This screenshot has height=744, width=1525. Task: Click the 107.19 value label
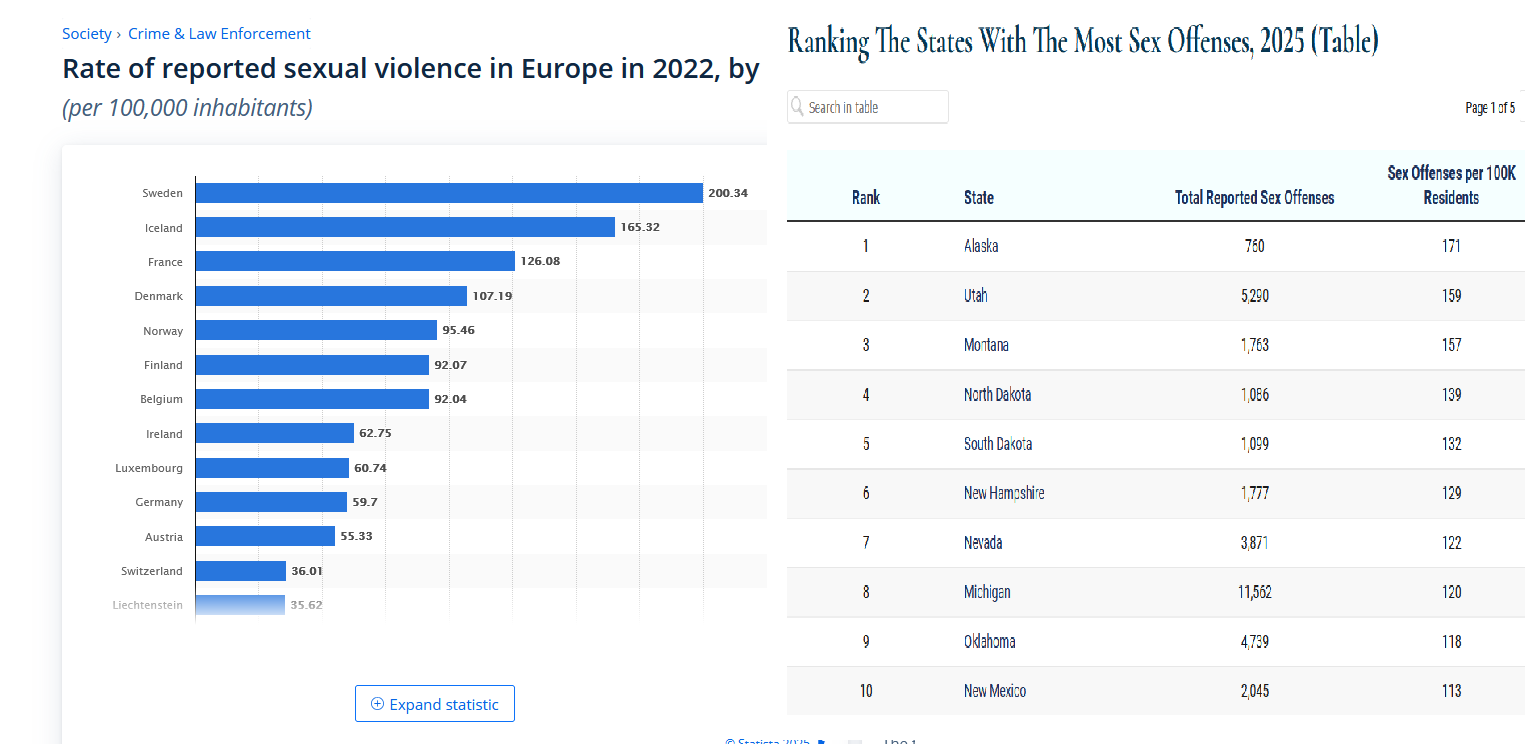click(x=492, y=296)
